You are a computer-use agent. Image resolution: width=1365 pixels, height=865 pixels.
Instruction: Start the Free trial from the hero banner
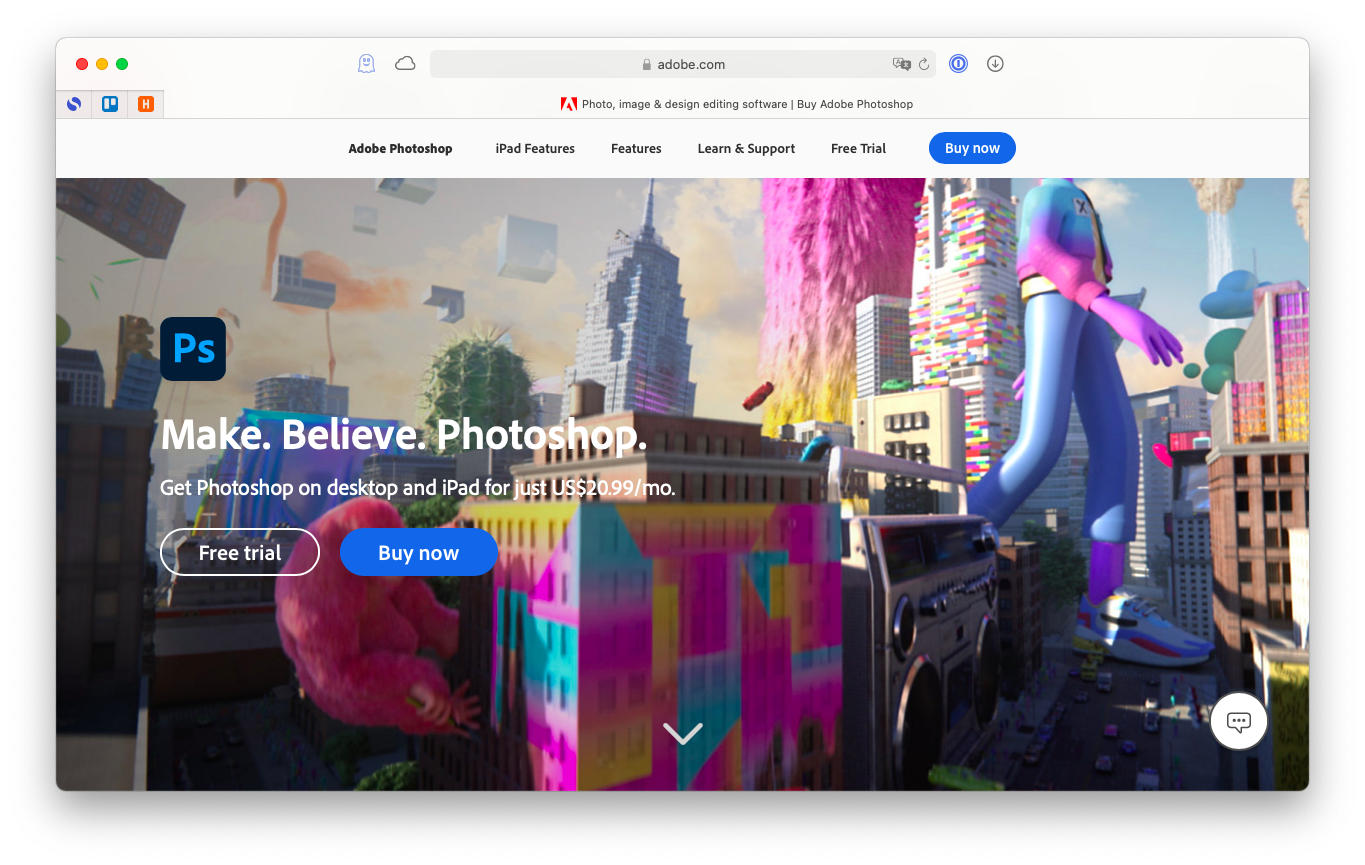(x=240, y=552)
